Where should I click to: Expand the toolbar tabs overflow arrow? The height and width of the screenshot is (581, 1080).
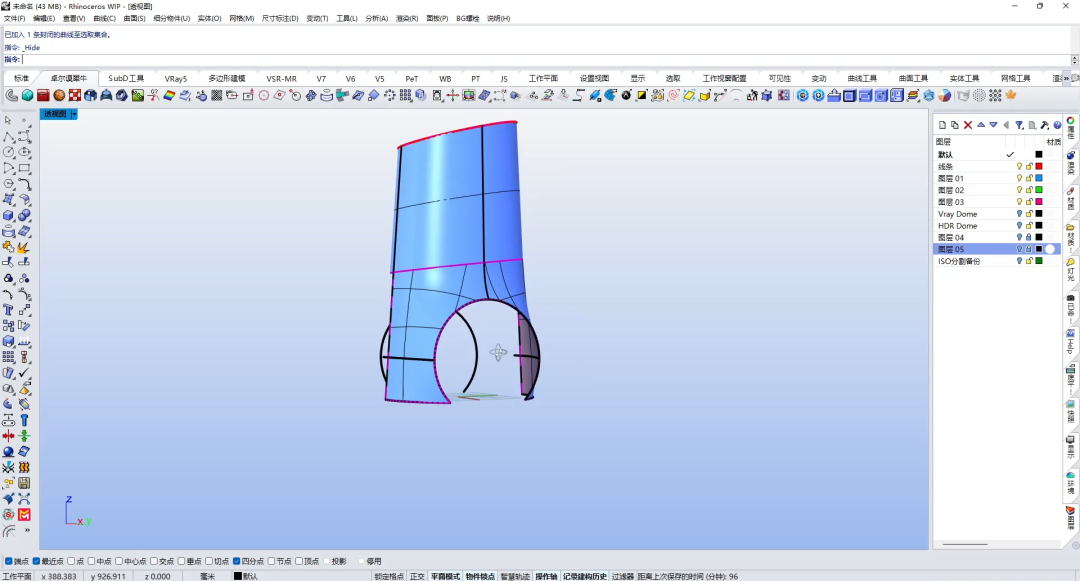click(1066, 78)
